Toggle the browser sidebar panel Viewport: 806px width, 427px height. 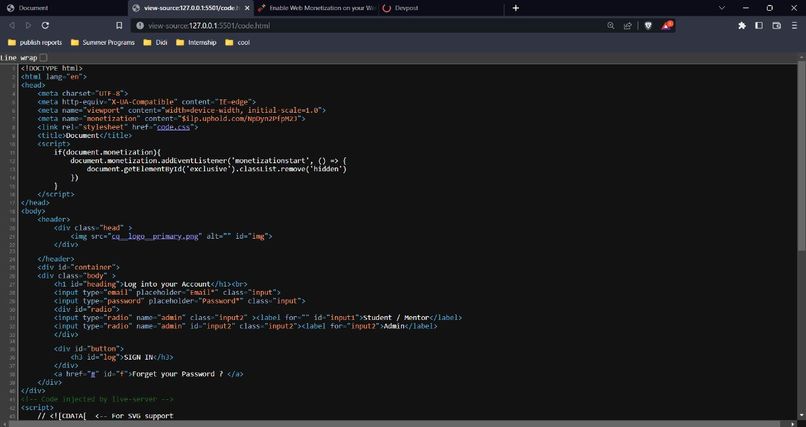759,25
